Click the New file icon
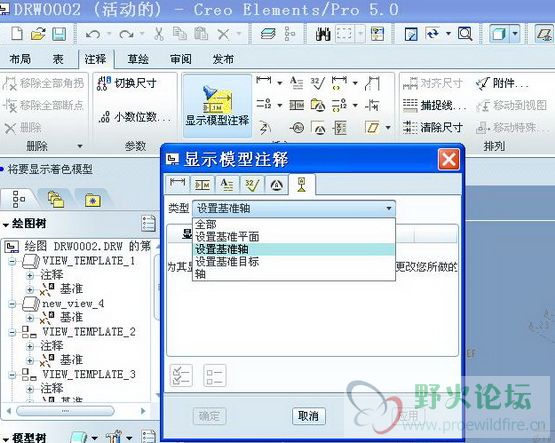 pyautogui.click(x=17, y=34)
